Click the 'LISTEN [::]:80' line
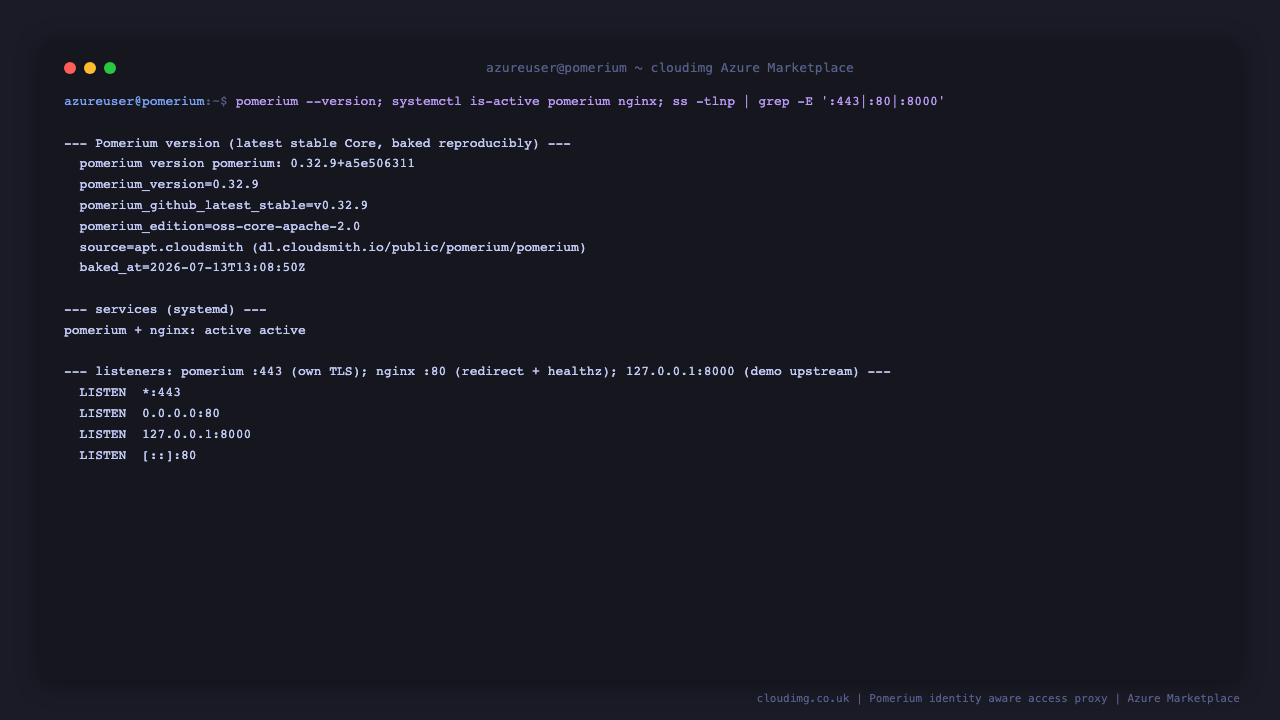 coord(138,455)
